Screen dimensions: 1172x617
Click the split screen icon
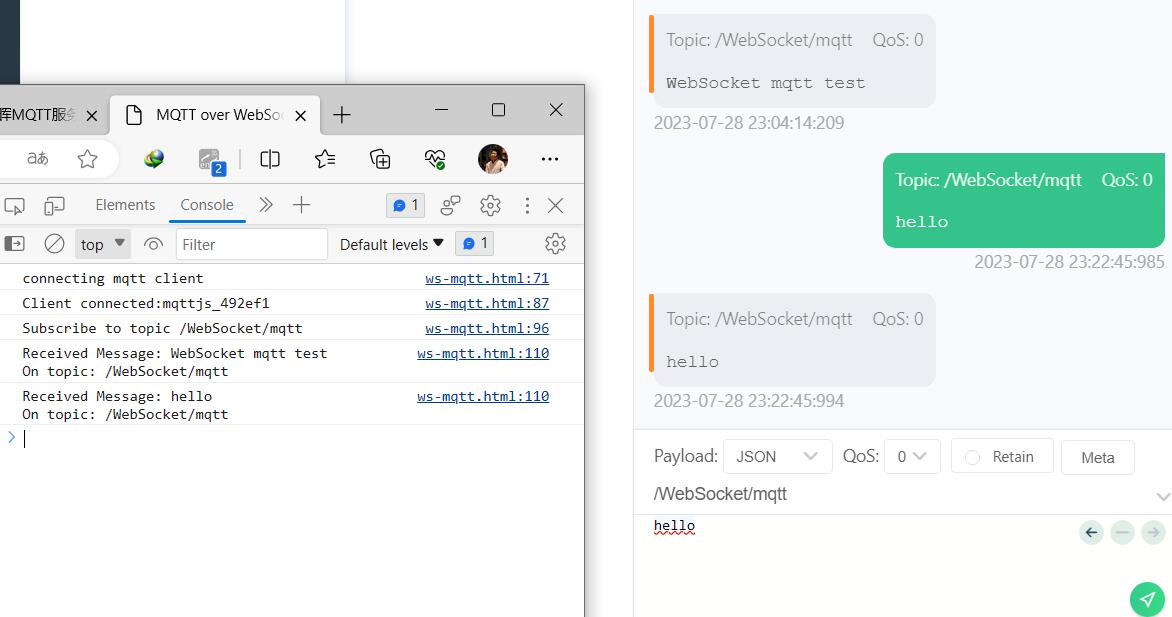tap(270, 159)
